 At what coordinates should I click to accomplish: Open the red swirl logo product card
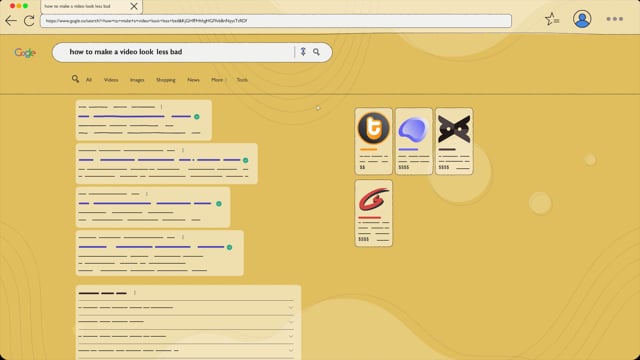point(373,213)
